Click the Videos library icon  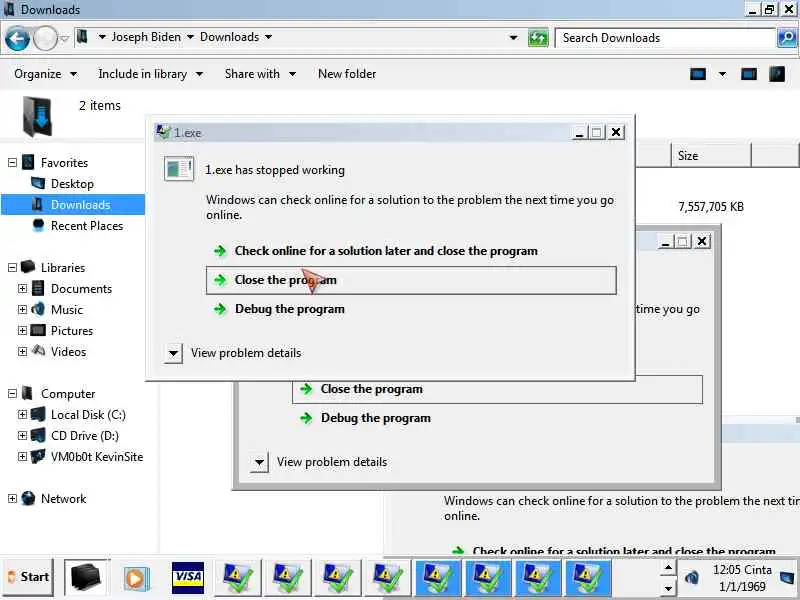pyautogui.click(x=38, y=351)
